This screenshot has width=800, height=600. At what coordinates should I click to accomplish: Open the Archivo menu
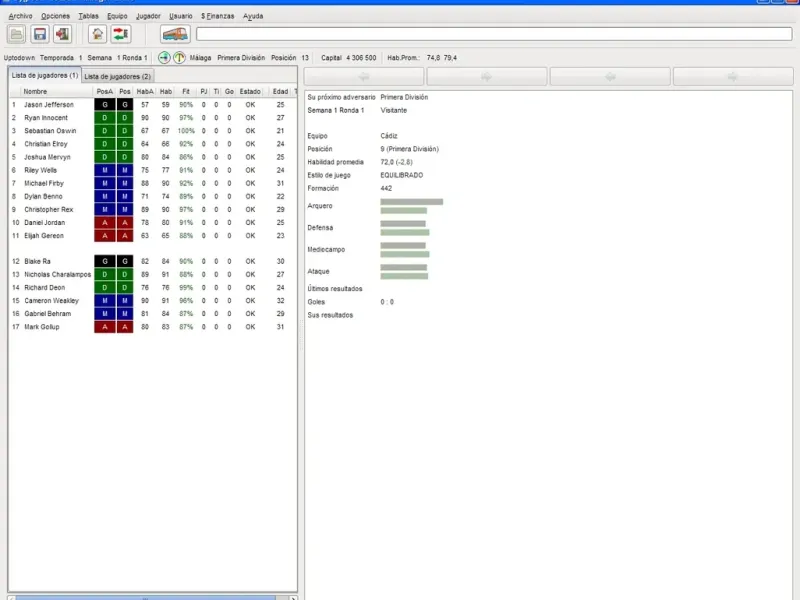[x=20, y=16]
